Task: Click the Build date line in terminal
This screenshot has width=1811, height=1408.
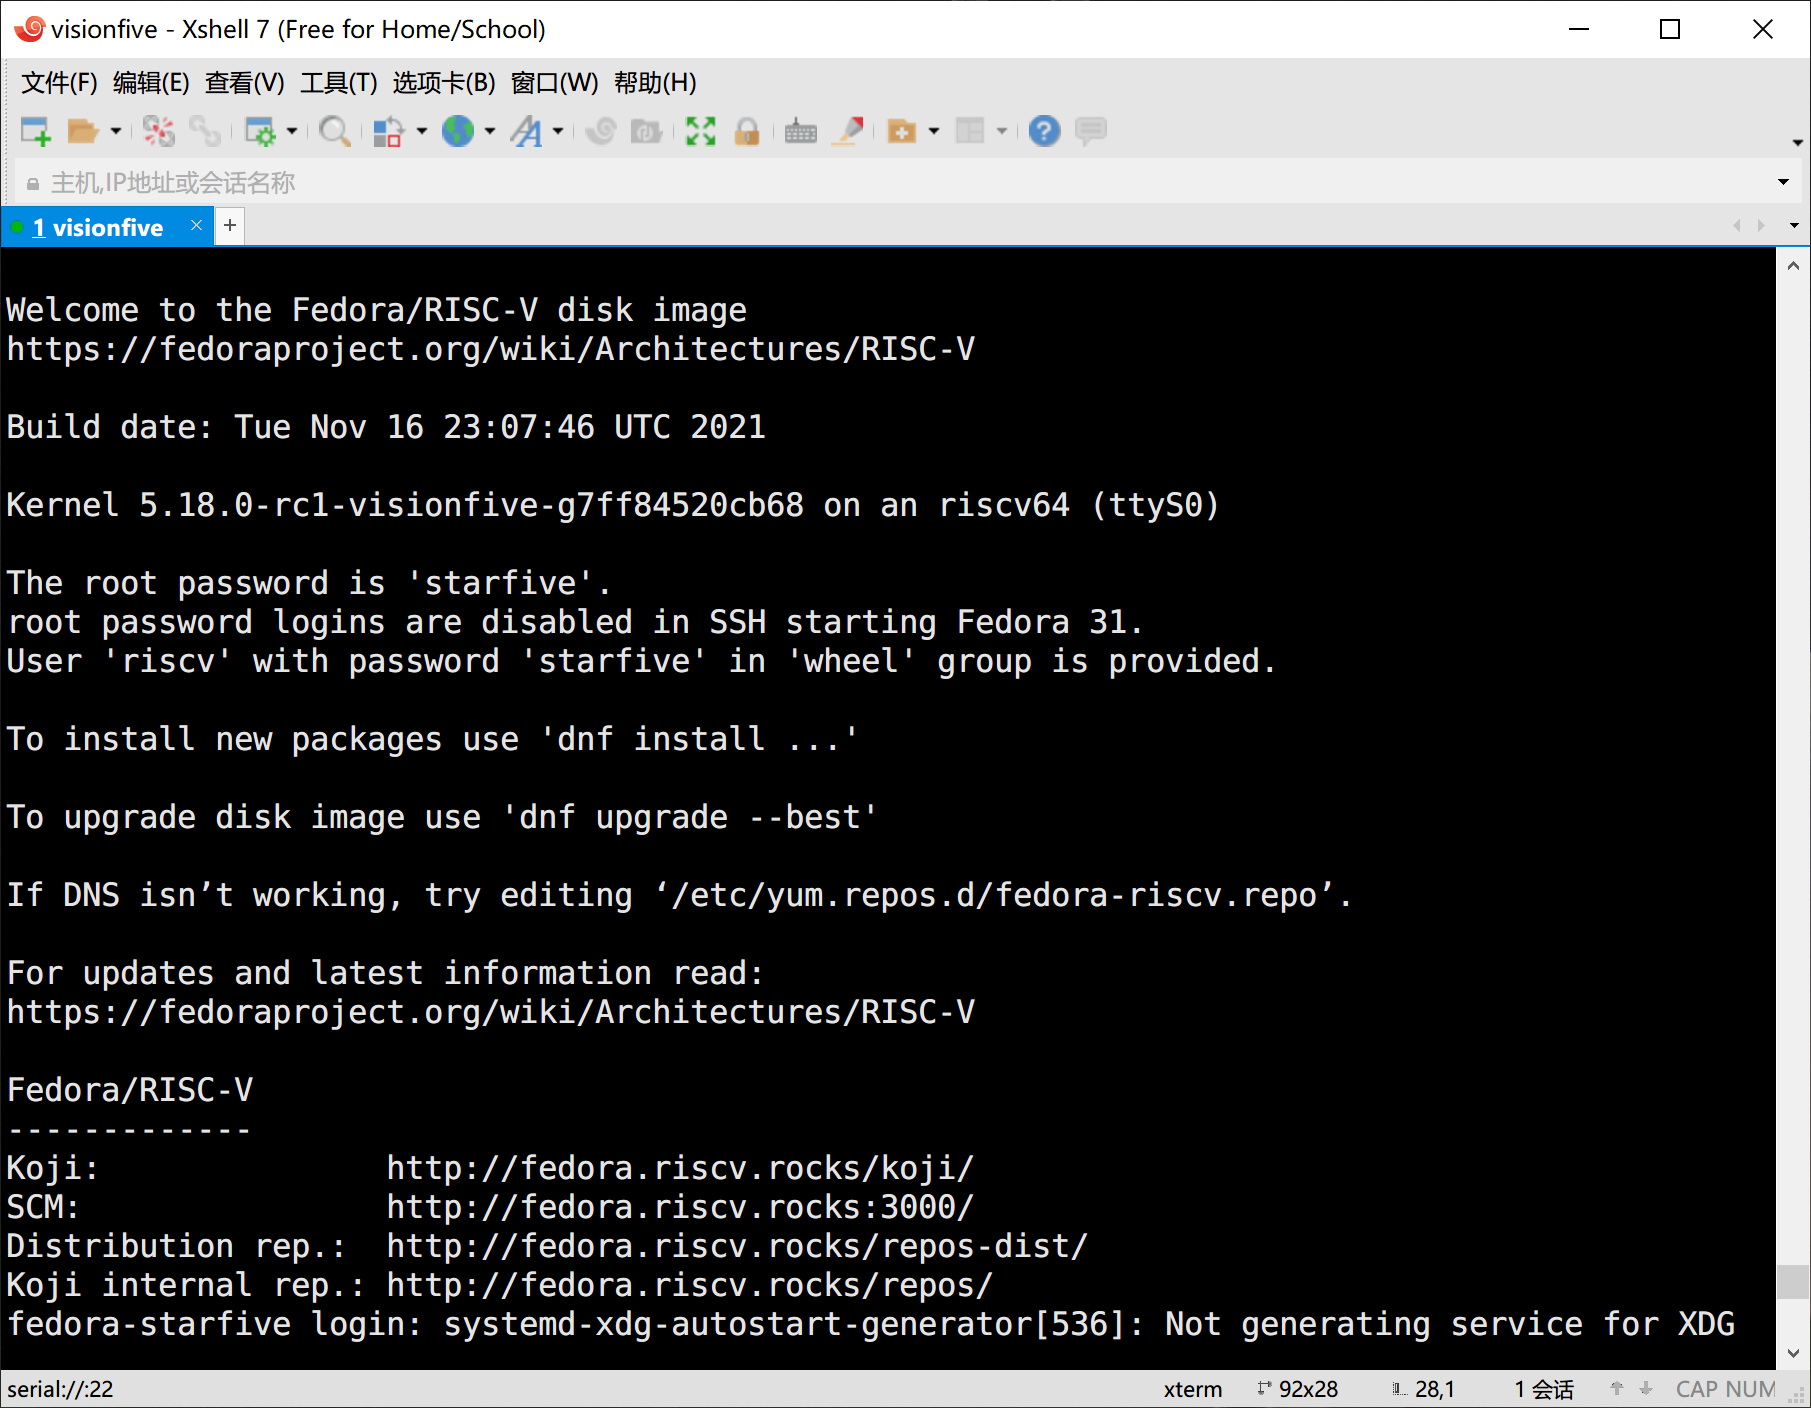Action: [386, 427]
